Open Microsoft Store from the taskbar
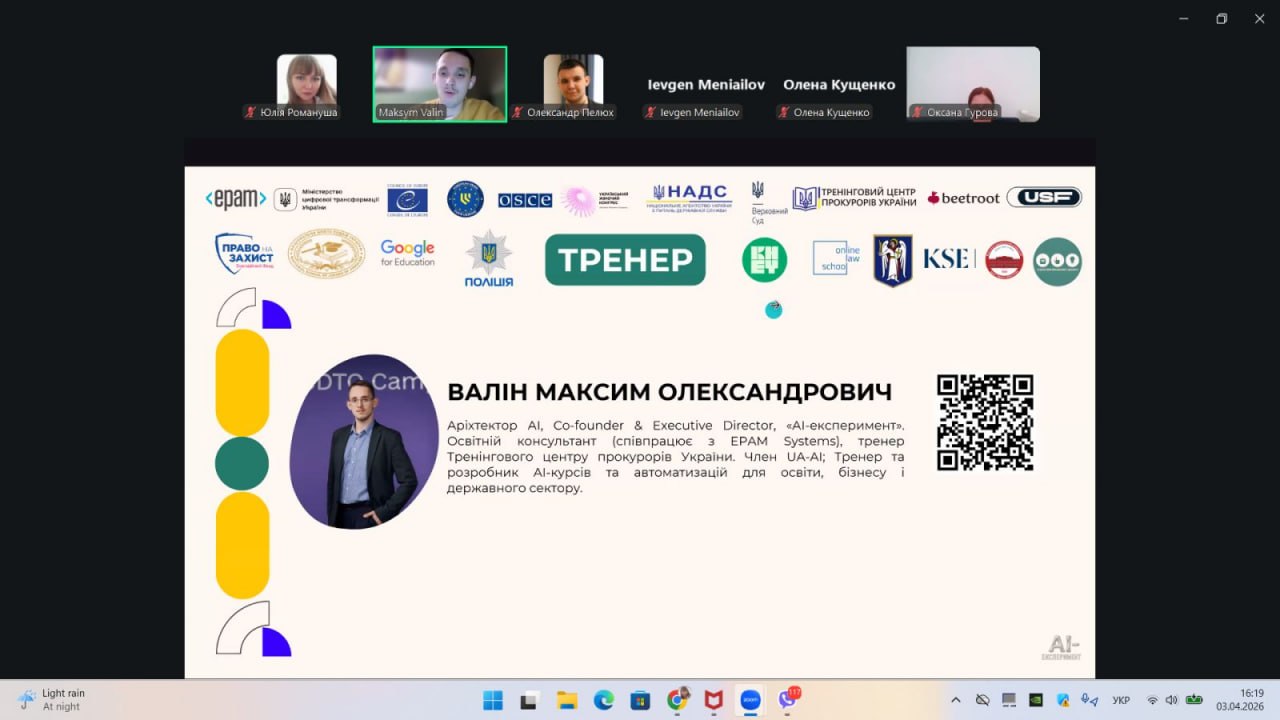 pyautogui.click(x=640, y=700)
